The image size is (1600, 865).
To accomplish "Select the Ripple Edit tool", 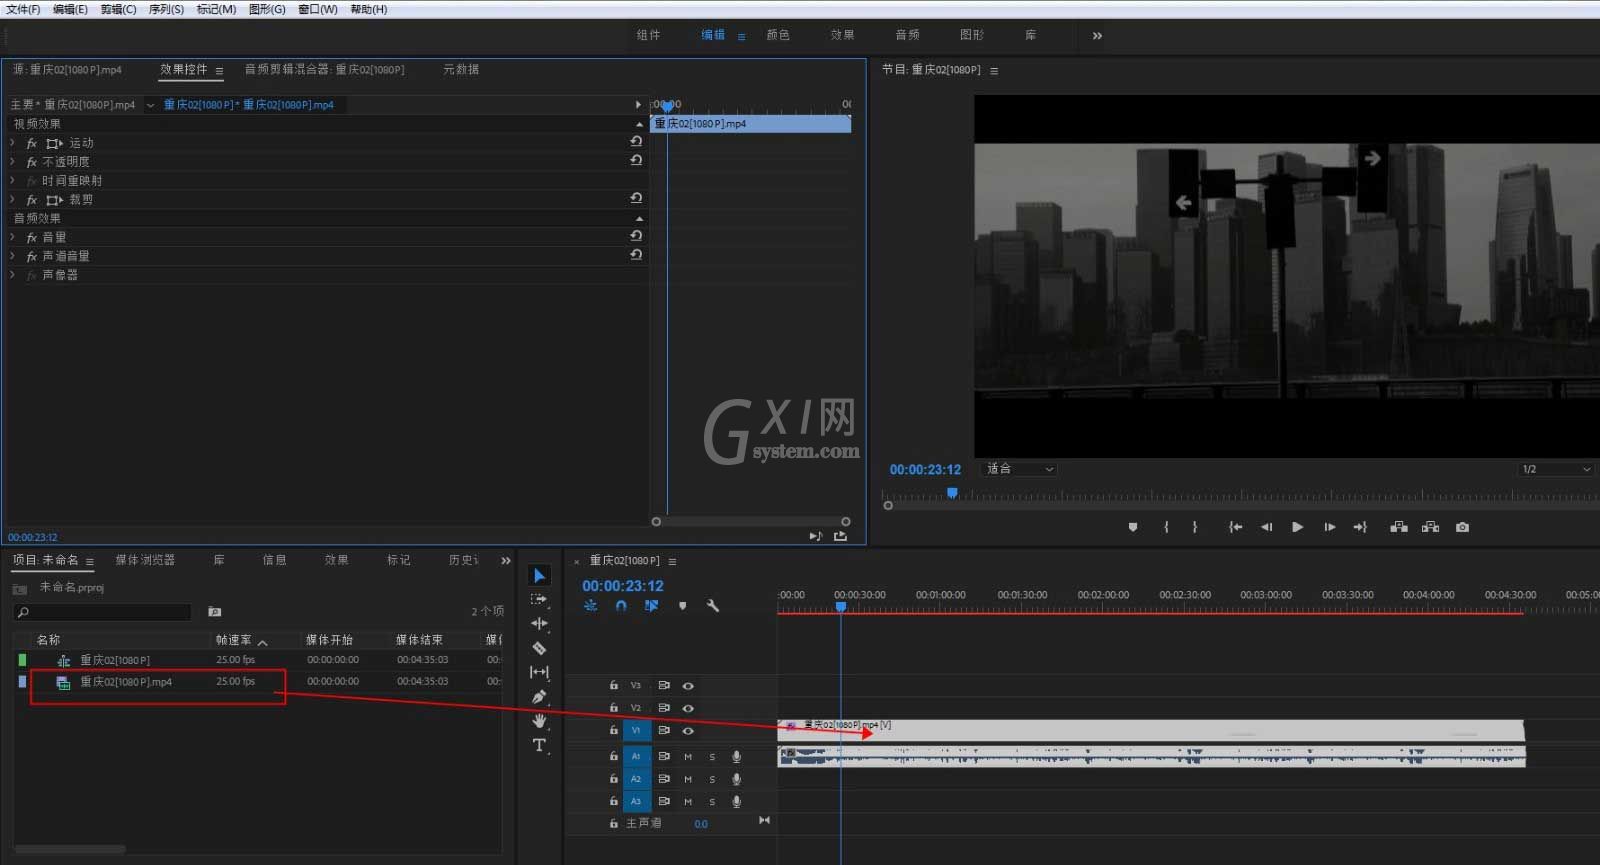I will pyautogui.click(x=539, y=623).
